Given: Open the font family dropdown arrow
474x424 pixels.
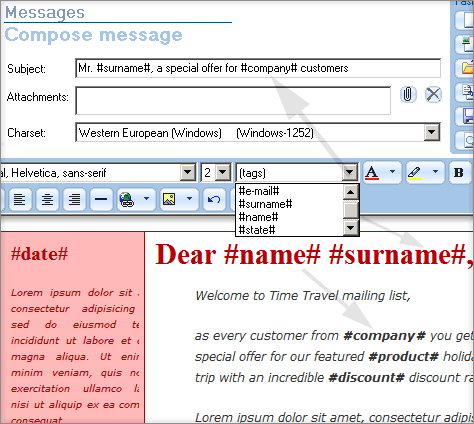Looking at the screenshot, I should click(188, 172).
